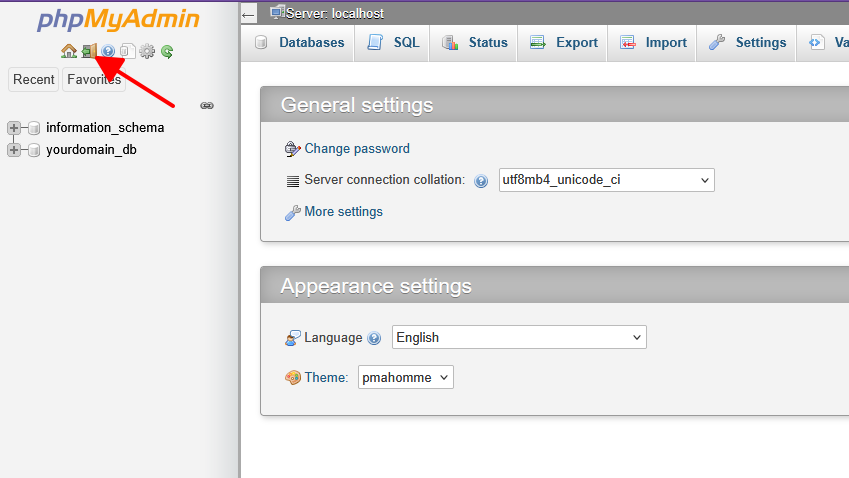
Task: Click the Change password link
Action: tap(357, 148)
